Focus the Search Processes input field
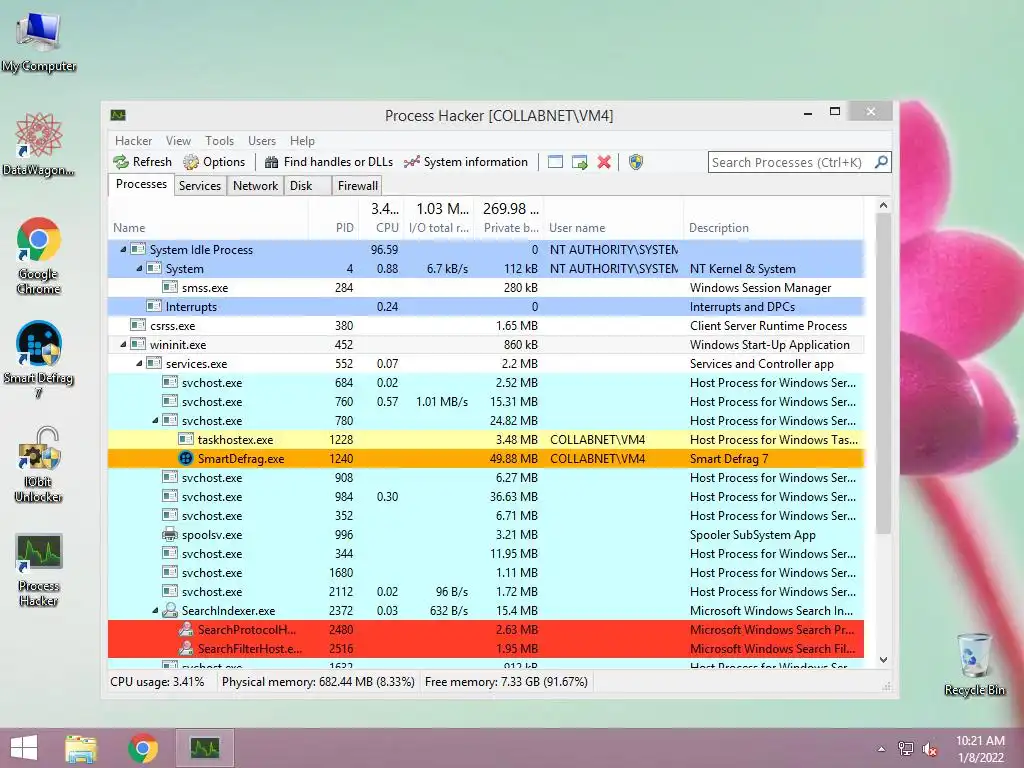 coord(790,162)
